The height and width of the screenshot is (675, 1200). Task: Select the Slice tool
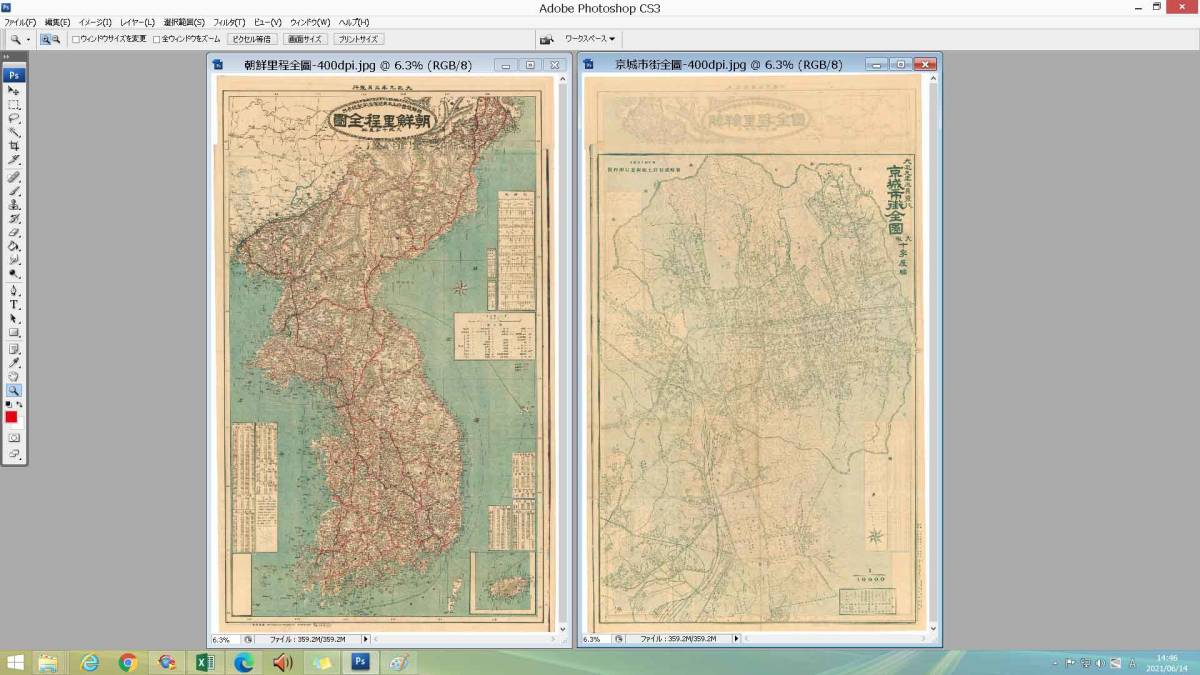pyautogui.click(x=14, y=159)
